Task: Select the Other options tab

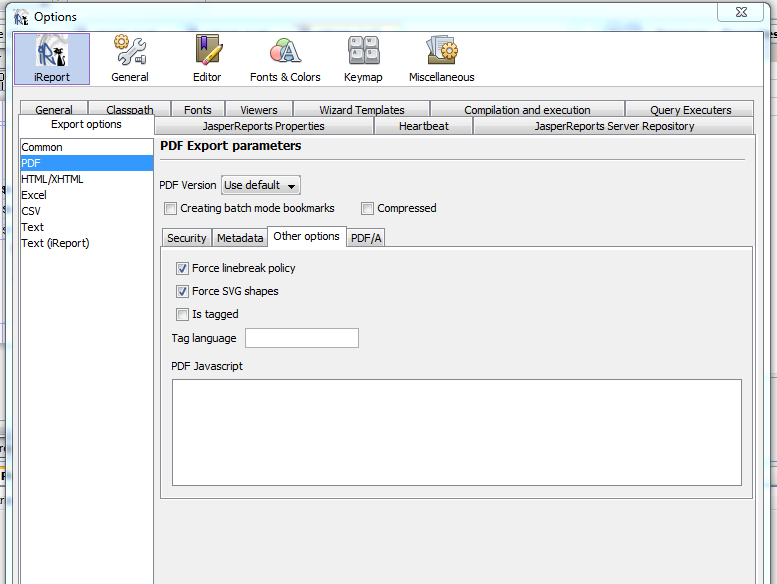Action: click(x=307, y=236)
